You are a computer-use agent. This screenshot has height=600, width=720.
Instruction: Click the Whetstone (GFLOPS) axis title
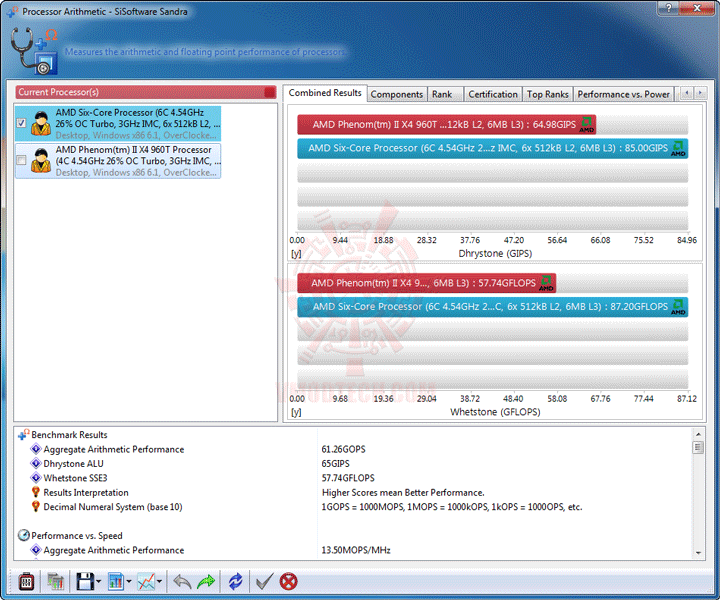click(495, 412)
